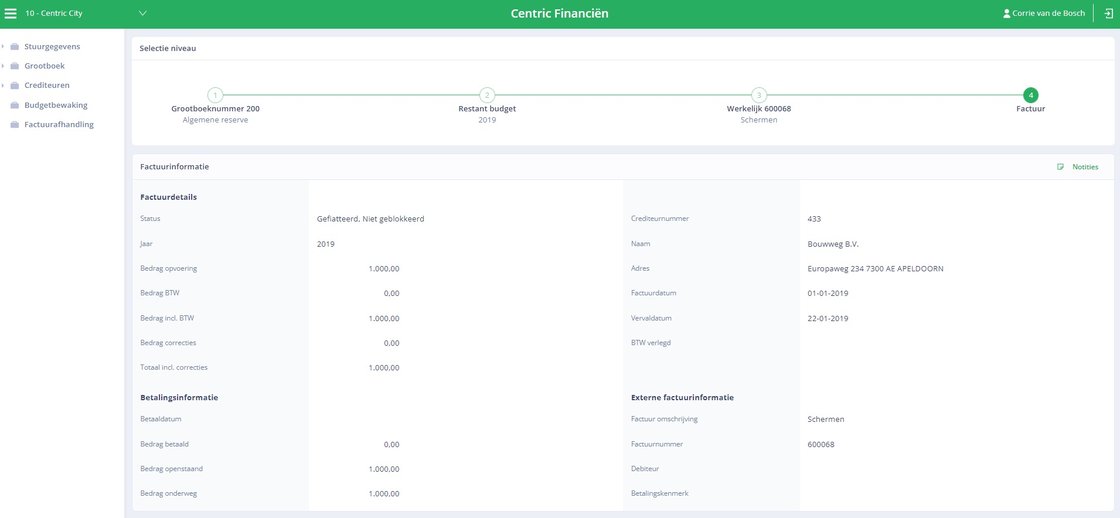Click the Crediteuren briefcase icon
This screenshot has width=1120, height=518.
(14, 85)
